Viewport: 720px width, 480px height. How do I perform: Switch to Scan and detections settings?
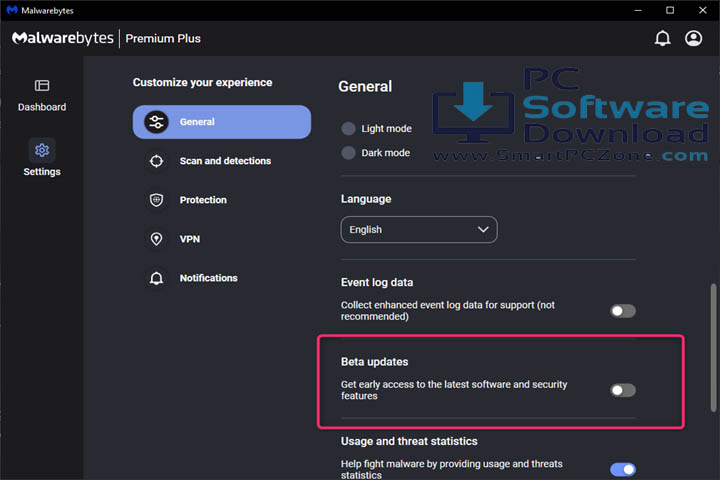pos(225,161)
